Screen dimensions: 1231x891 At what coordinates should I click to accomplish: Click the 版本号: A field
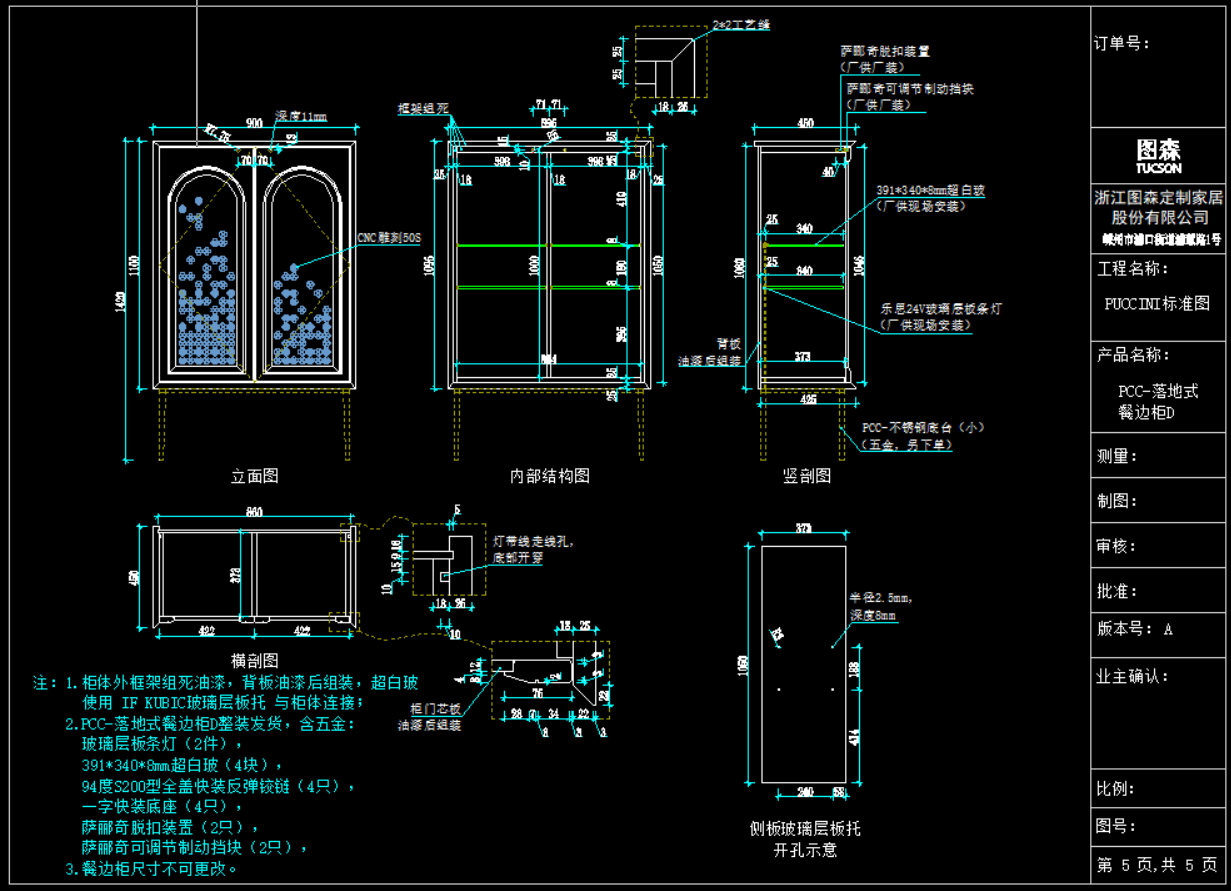coord(1134,629)
